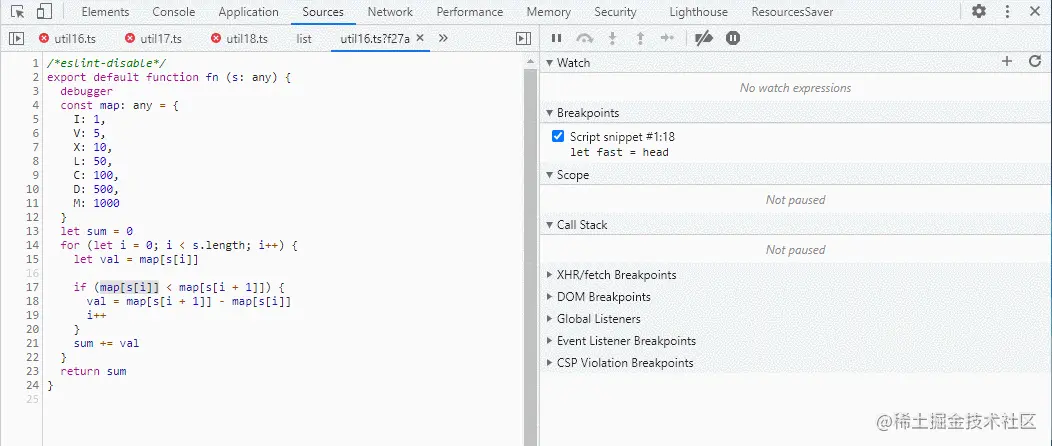Refresh watch expressions
Viewport: 1052px width, 446px height.
coord(1035,62)
